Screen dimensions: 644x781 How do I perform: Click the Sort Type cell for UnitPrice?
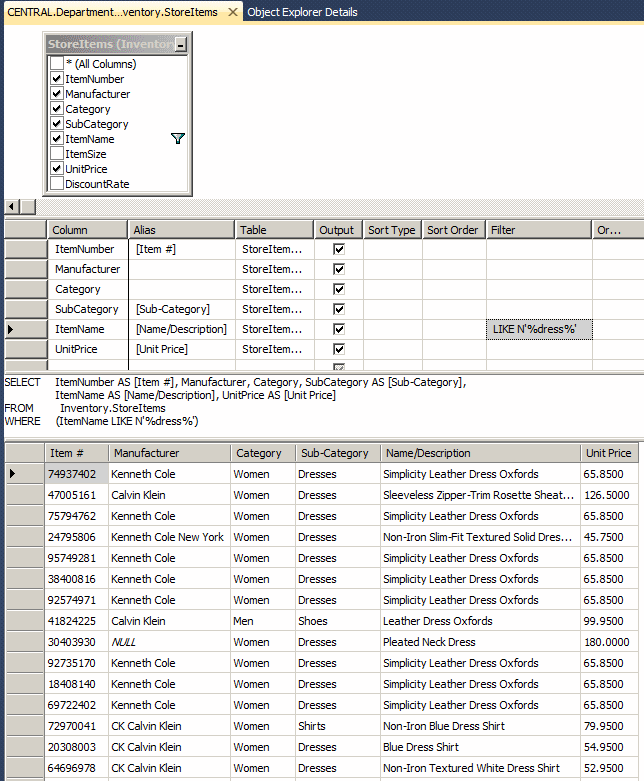392,349
